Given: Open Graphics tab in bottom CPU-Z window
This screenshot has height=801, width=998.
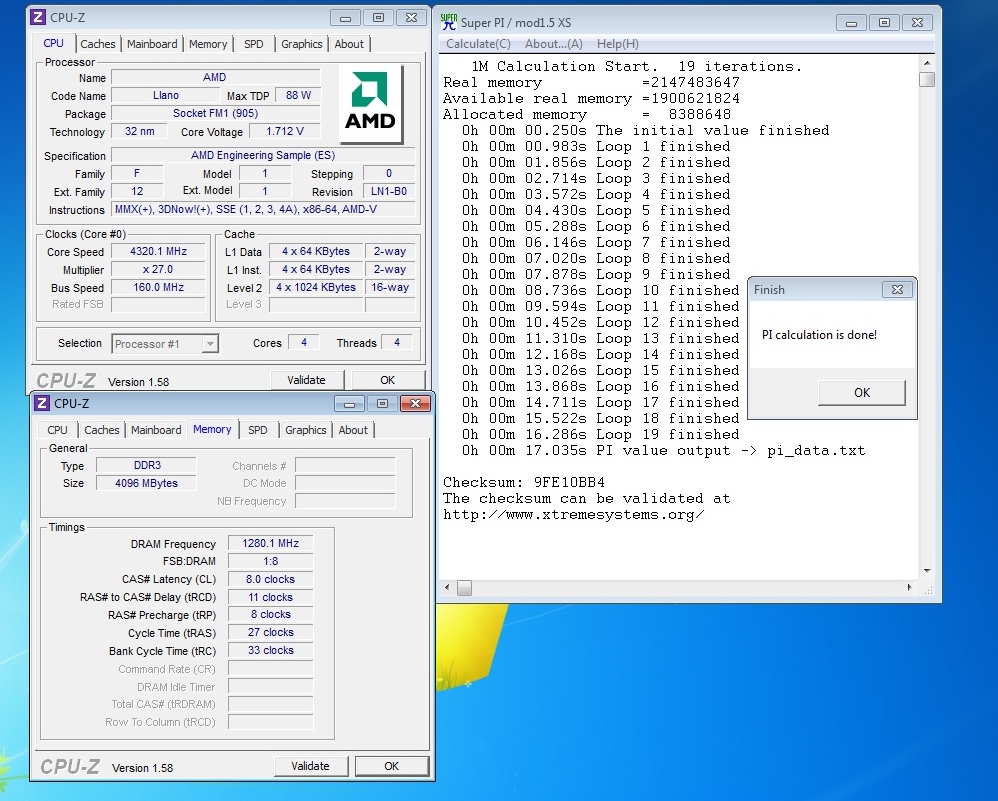Looking at the screenshot, I should [x=306, y=430].
